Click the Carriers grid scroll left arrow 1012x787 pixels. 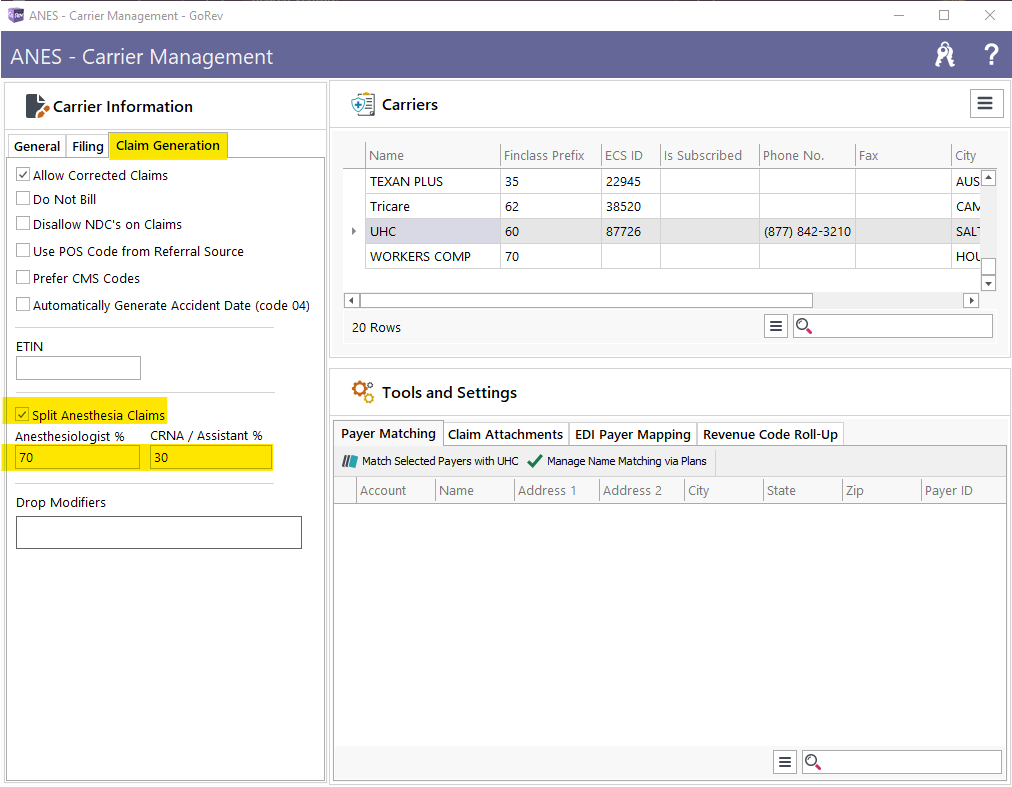pos(352,300)
